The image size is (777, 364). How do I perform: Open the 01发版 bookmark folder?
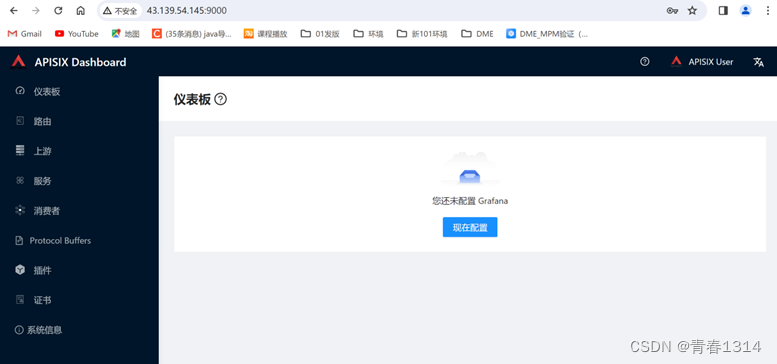tap(320, 34)
